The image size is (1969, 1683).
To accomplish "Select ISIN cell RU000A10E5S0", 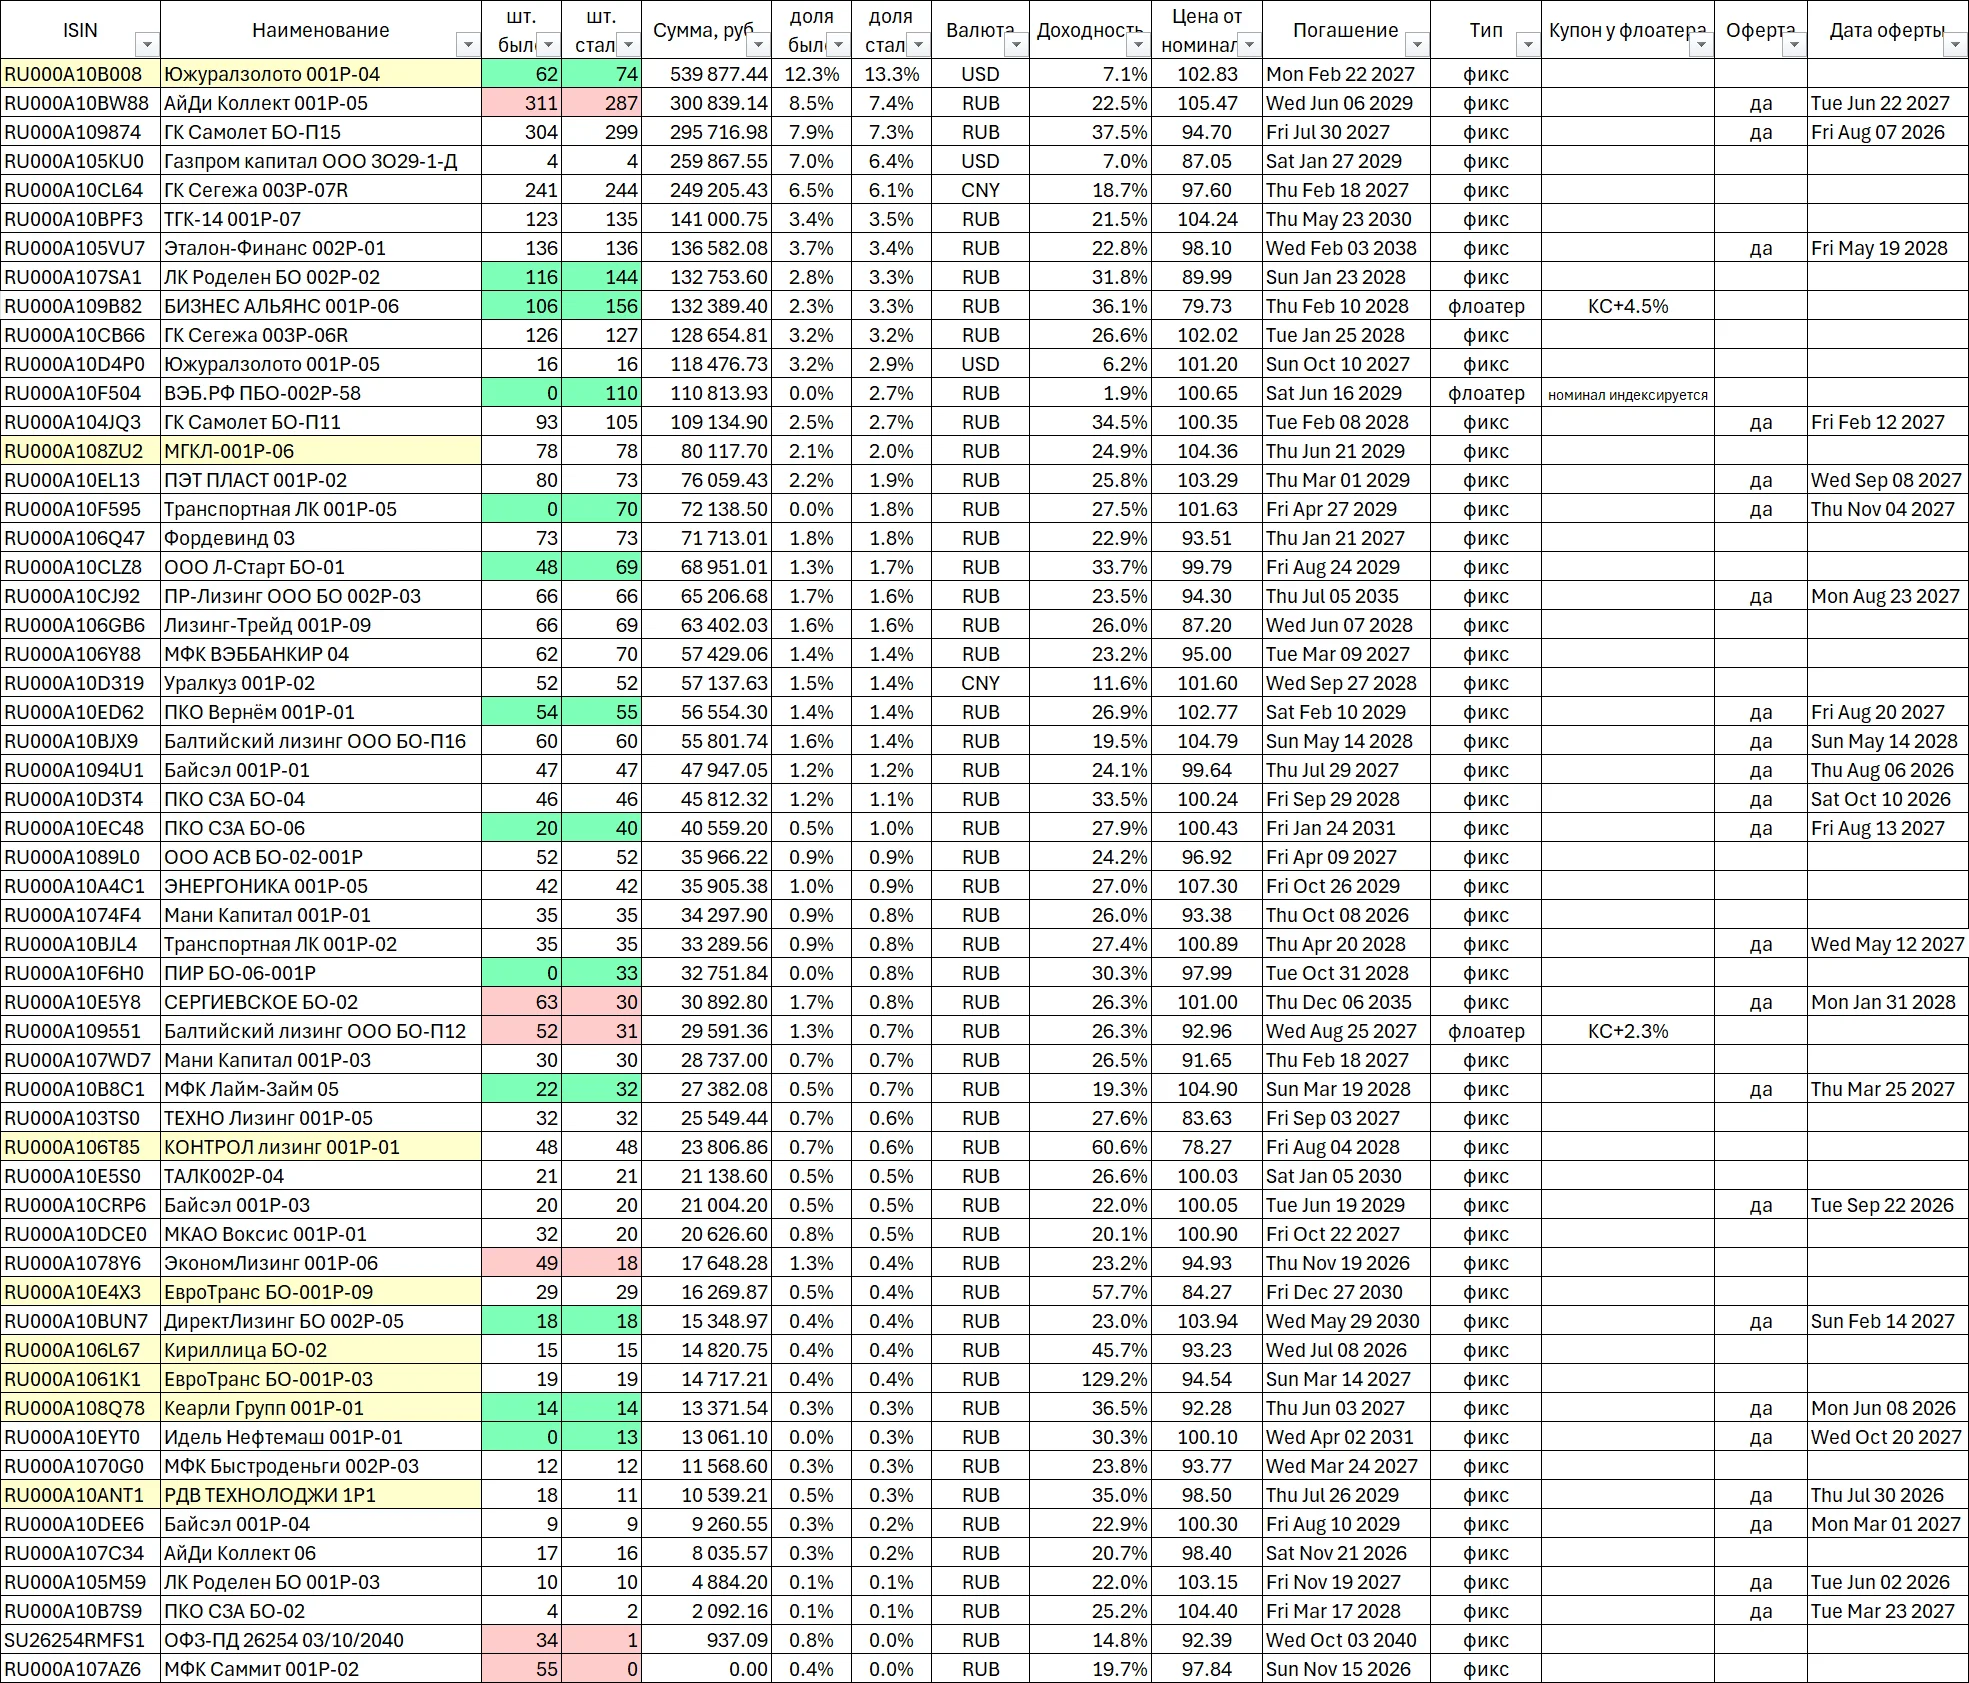I will (x=80, y=1176).
